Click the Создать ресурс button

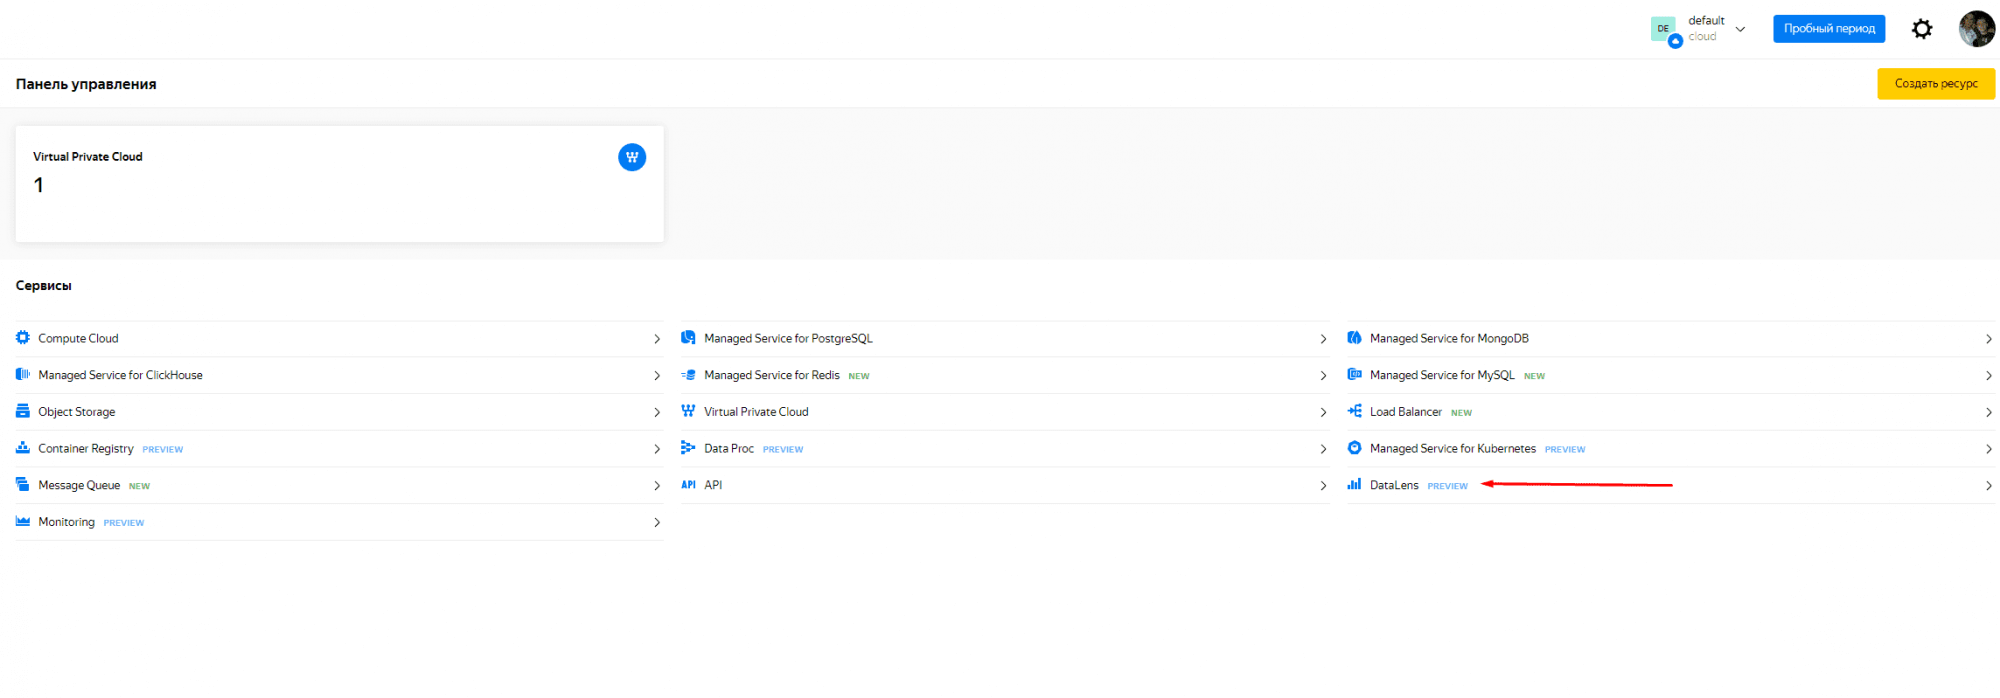1936,84
